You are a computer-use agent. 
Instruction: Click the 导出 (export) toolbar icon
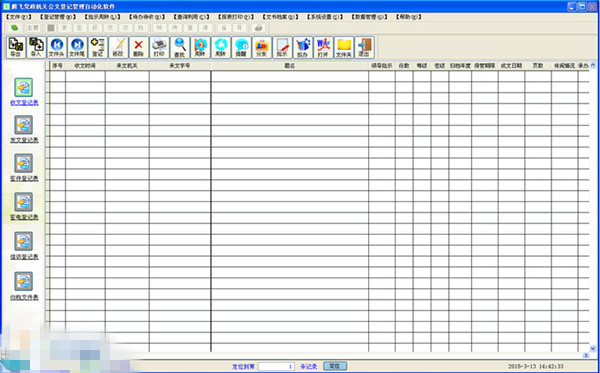click(x=16, y=47)
